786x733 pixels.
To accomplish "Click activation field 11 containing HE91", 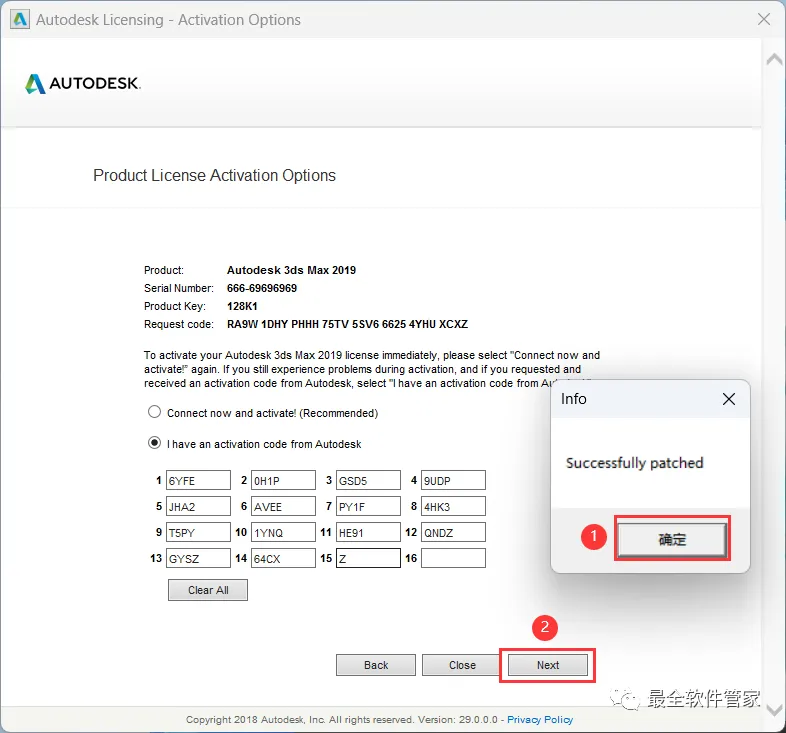I will (x=368, y=532).
